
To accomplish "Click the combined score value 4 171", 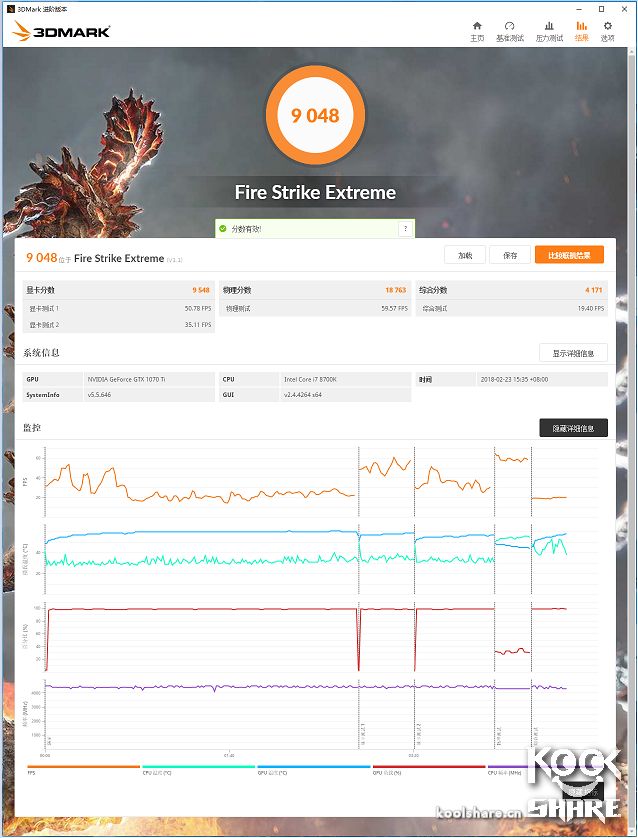I will point(594,290).
